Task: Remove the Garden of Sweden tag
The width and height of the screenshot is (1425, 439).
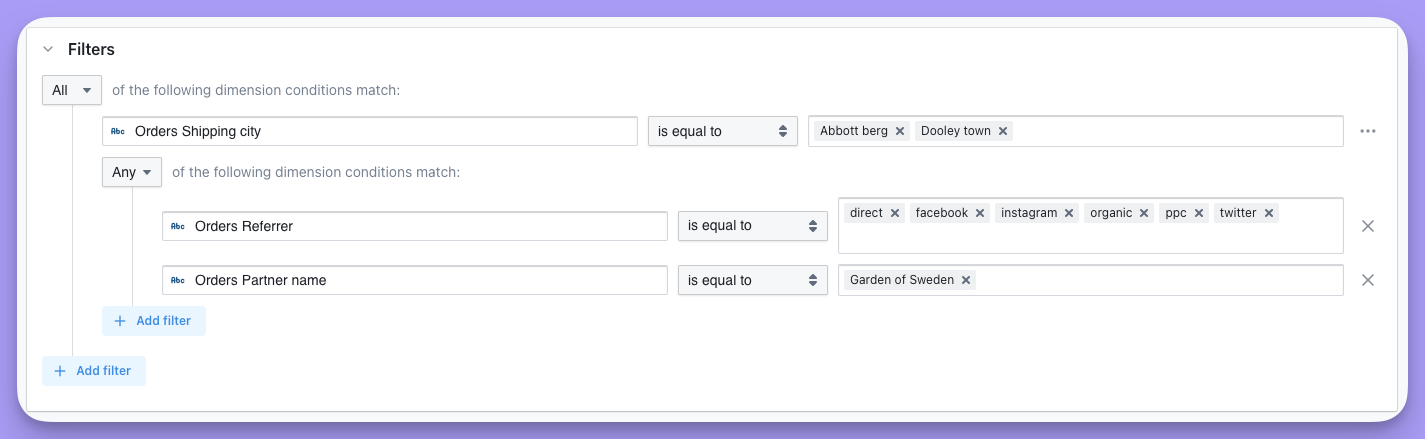Action: click(966, 280)
